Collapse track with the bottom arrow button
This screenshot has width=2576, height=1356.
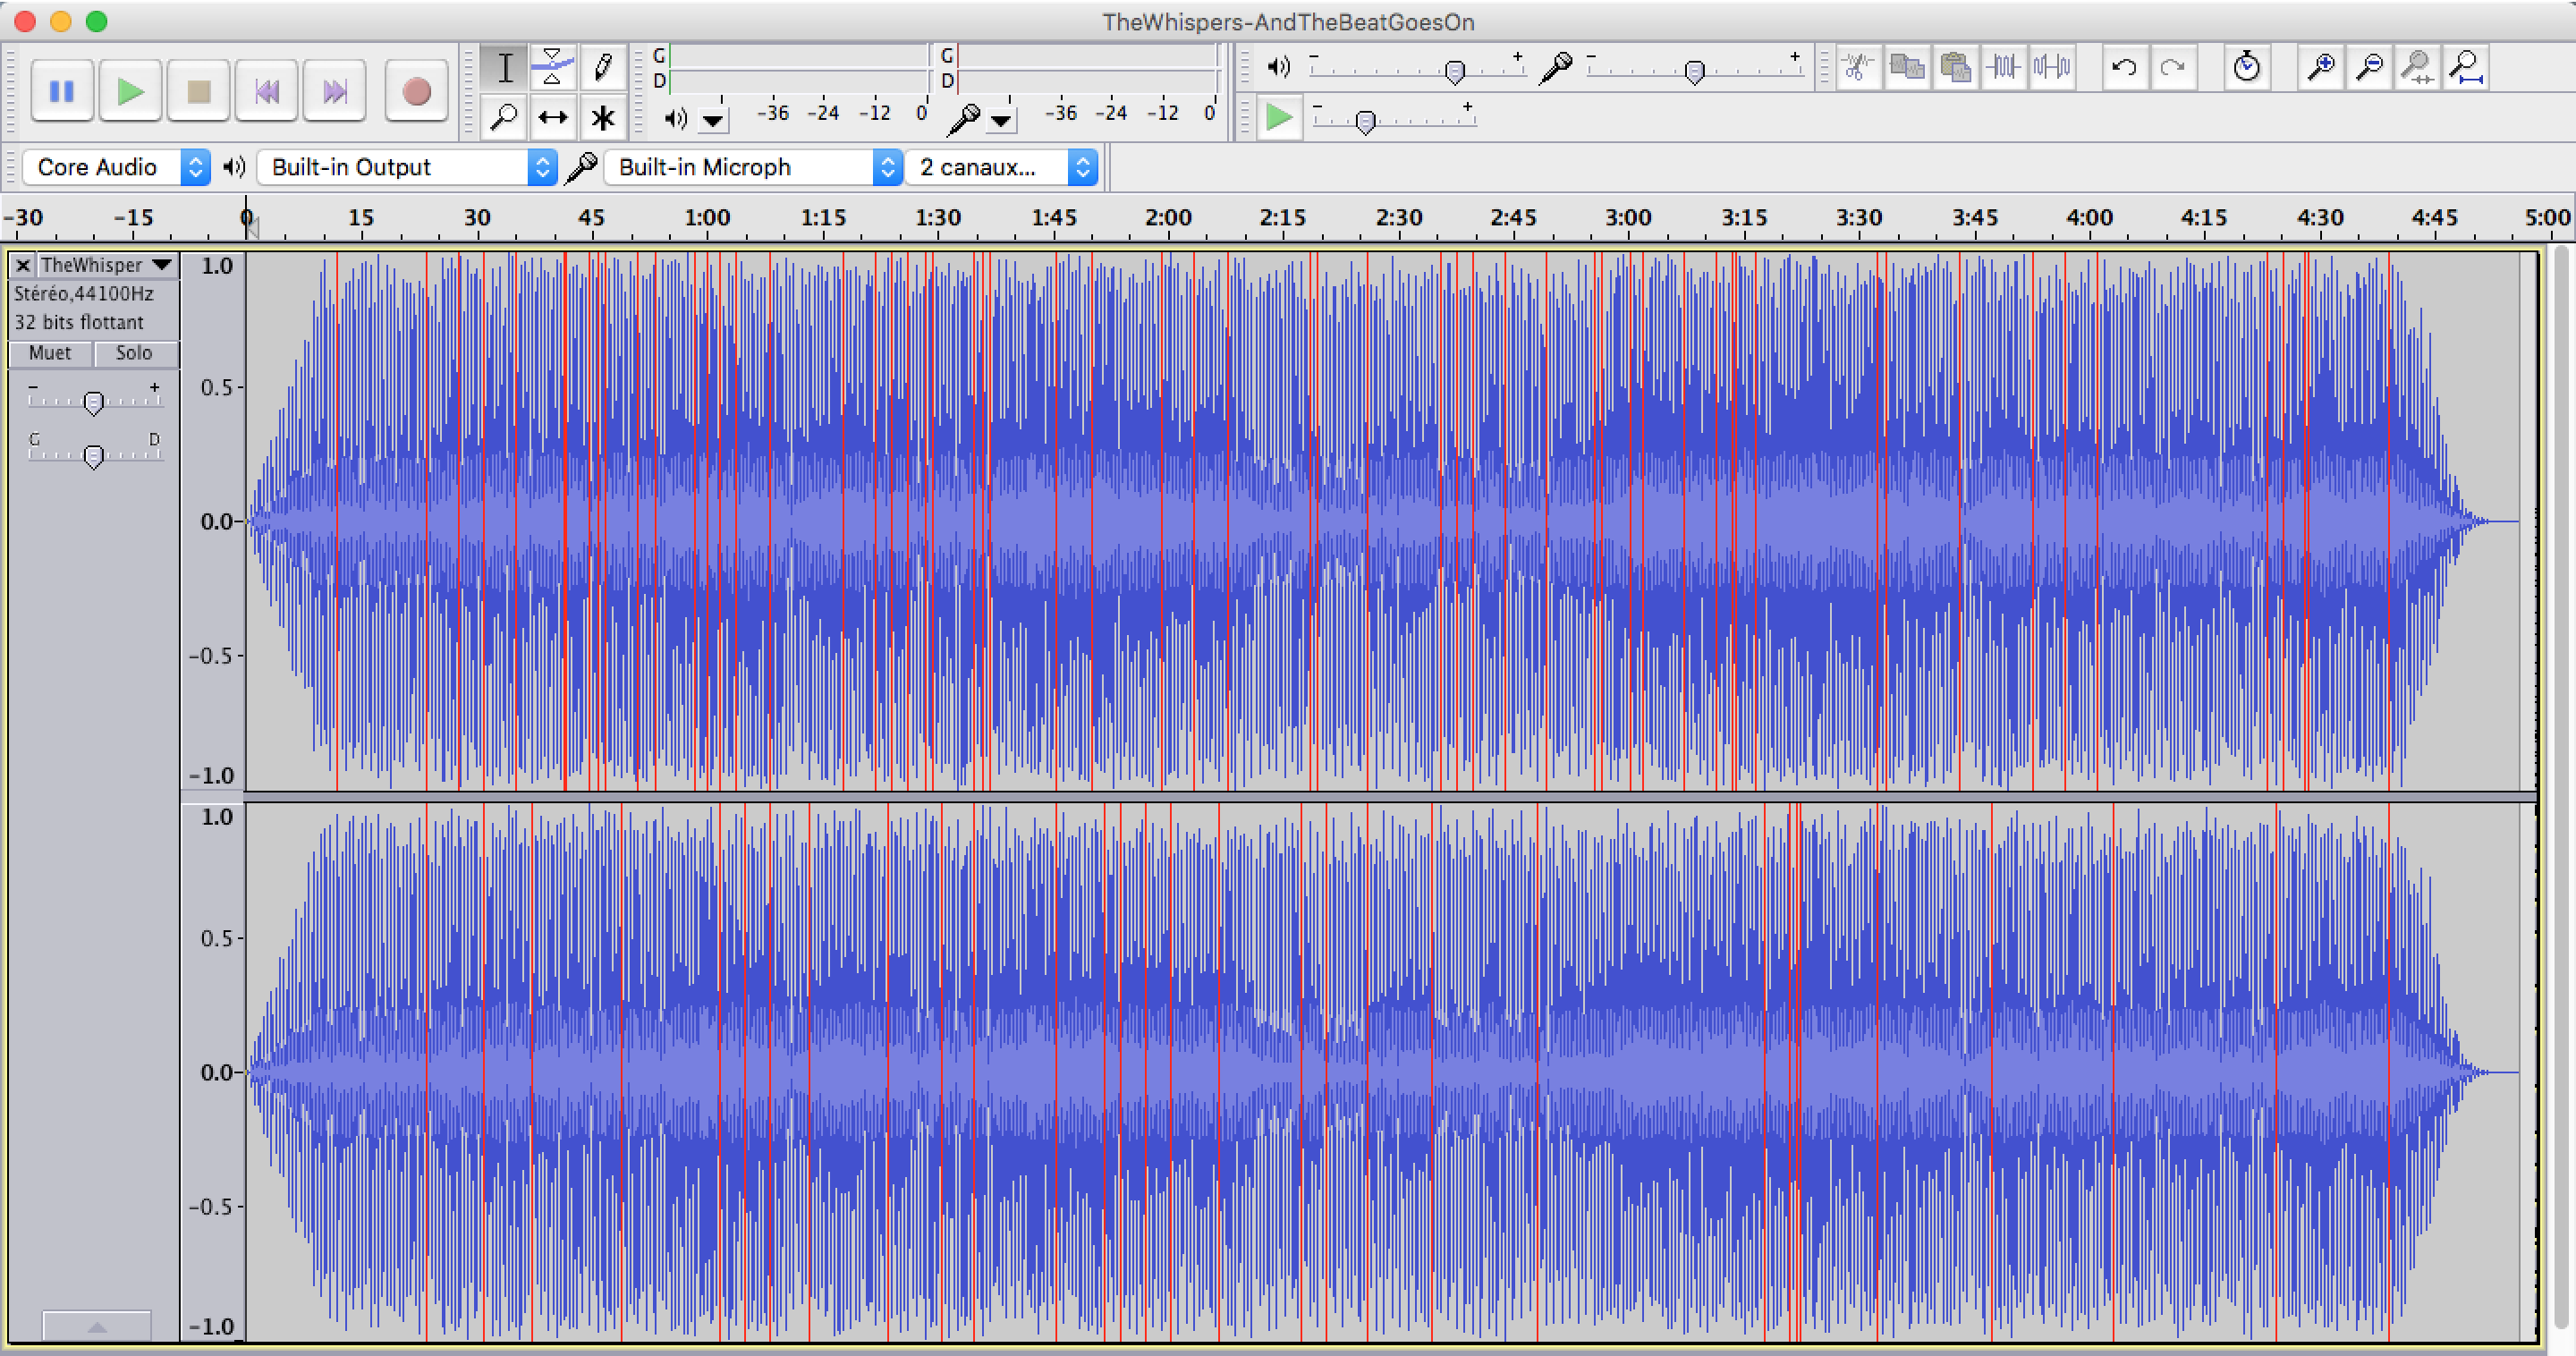coord(97,1327)
